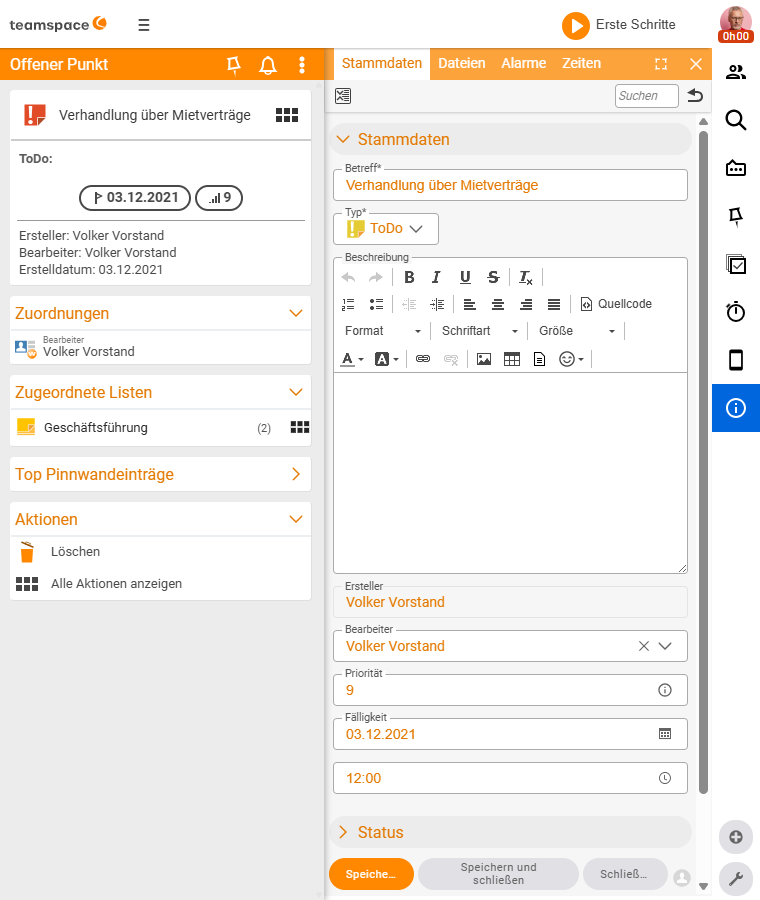Click the form view icon beside search
The height and width of the screenshot is (900, 760).
coord(343,96)
